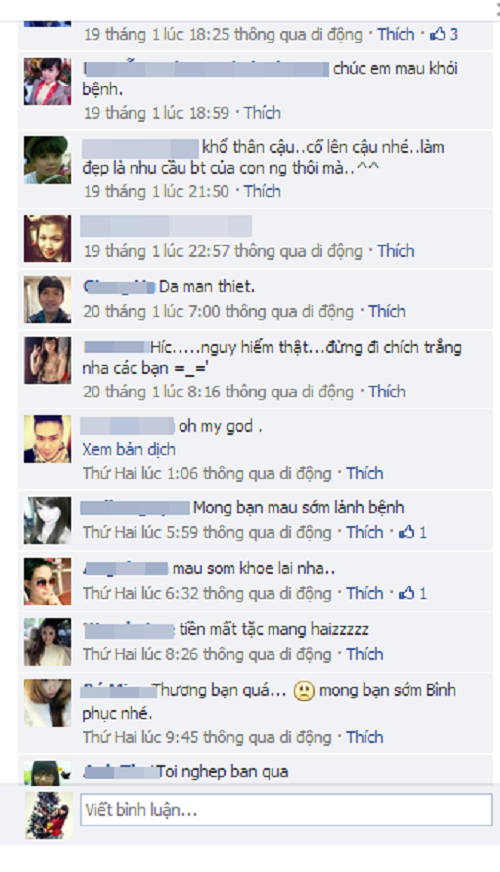Click the sad face emoticon in the comment

pyautogui.click(x=304, y=691)
